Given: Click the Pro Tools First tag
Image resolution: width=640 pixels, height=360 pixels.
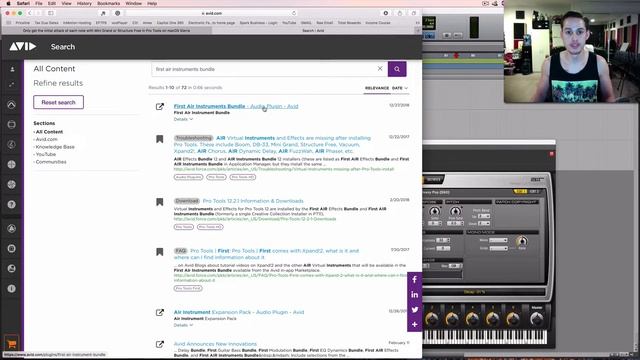Looking at the screenshot, I should (x=188, y=288).
